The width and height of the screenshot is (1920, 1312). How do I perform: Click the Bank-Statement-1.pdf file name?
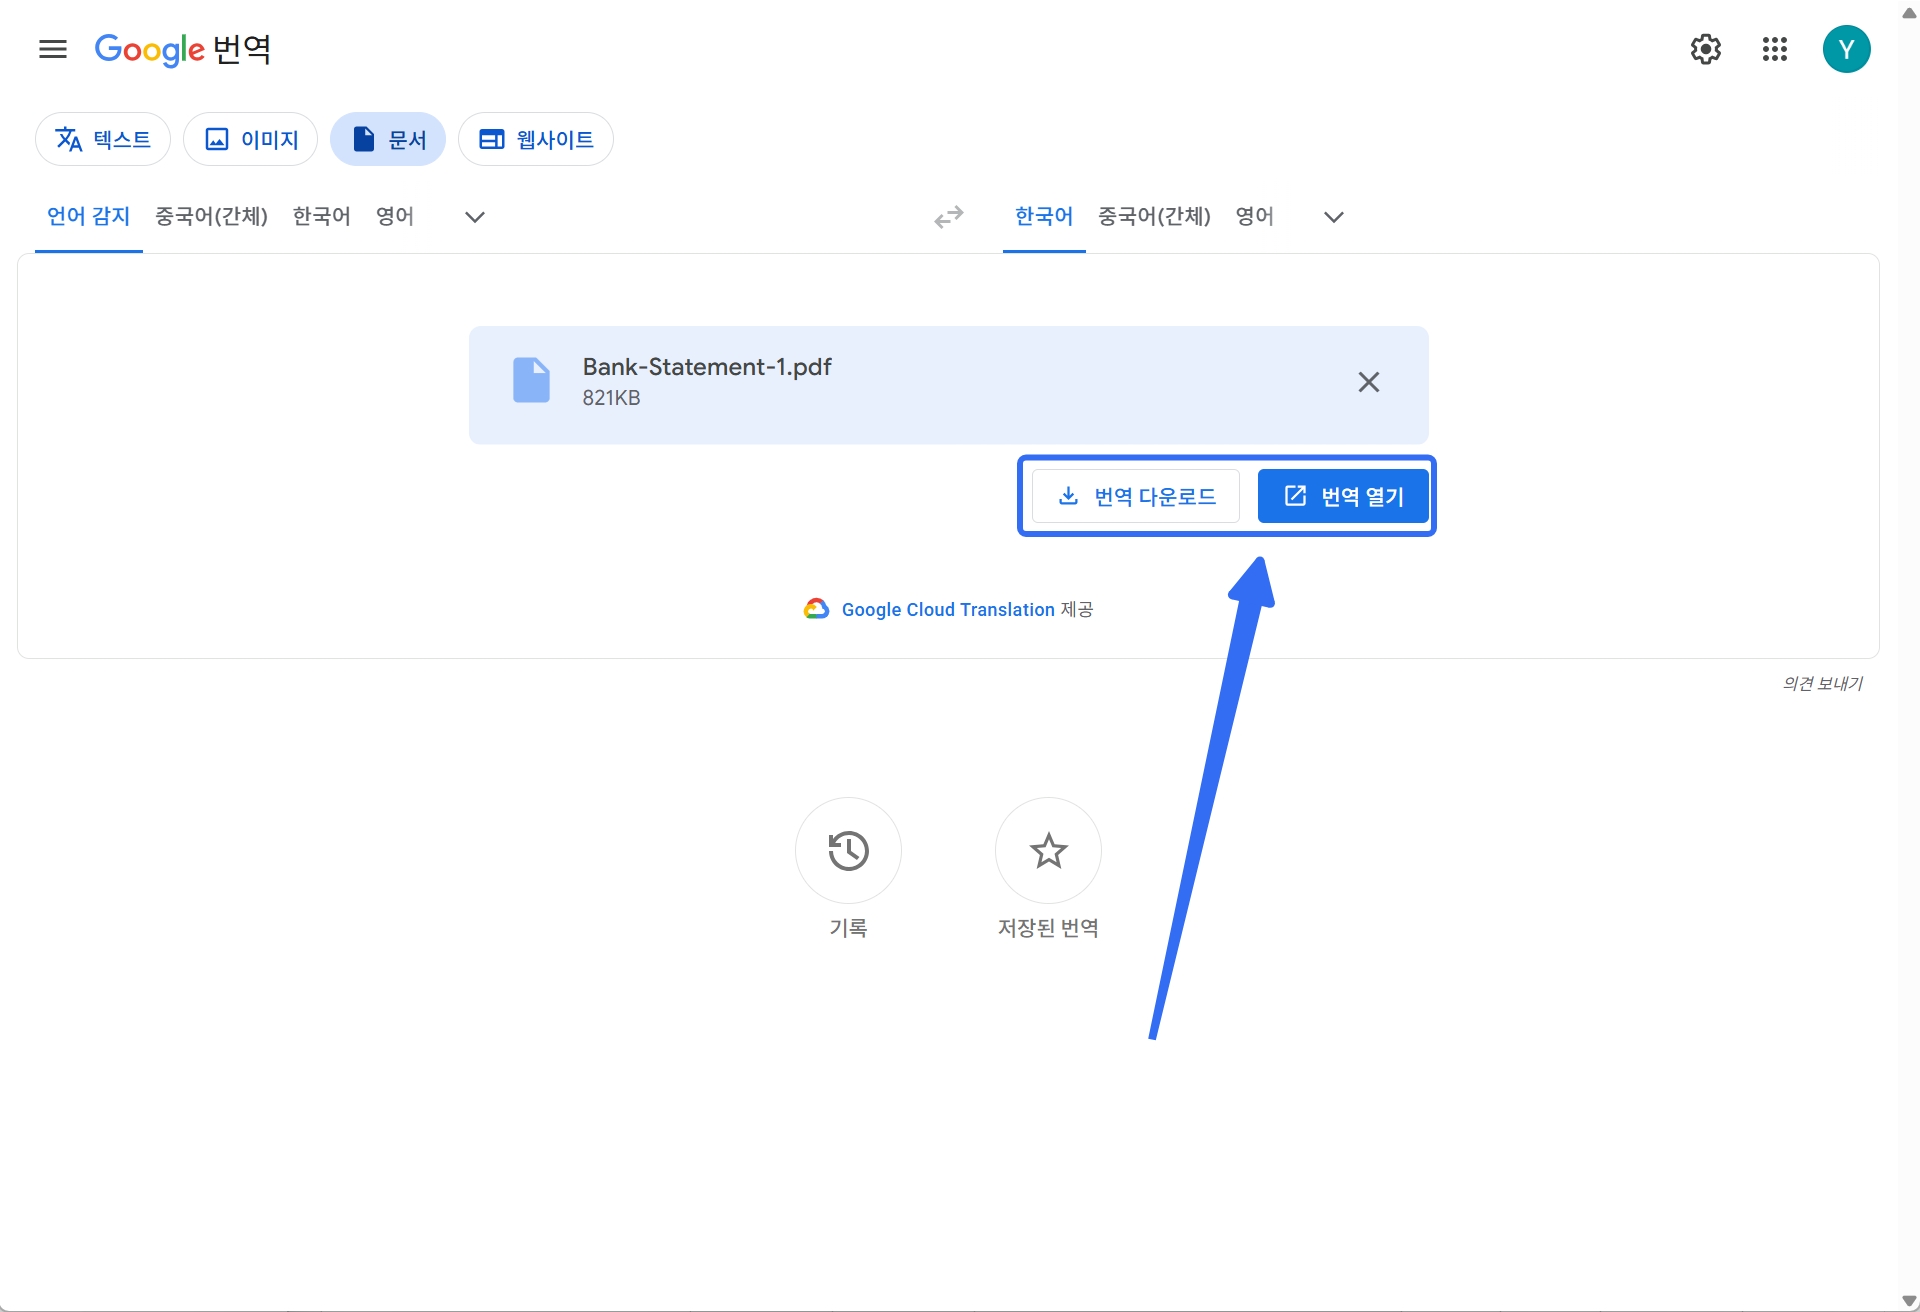pyautogui.click(x=707, y=367)
